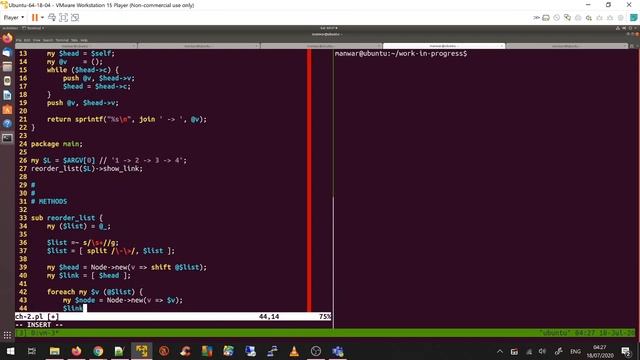640x360 pixels.
Task: Launch Google Chrome from Windows taskbar
Action: click(98, 351)
